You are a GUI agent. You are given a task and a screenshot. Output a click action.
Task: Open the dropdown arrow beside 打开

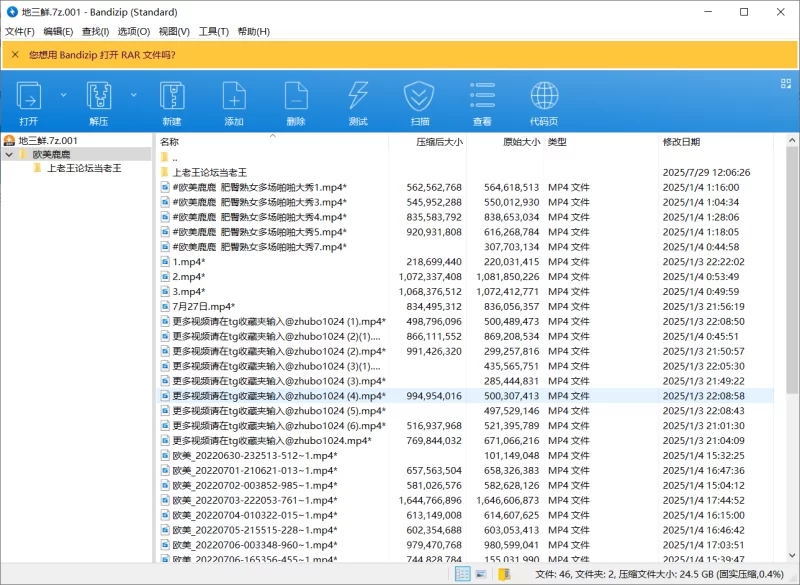click(x=63, y=95)
